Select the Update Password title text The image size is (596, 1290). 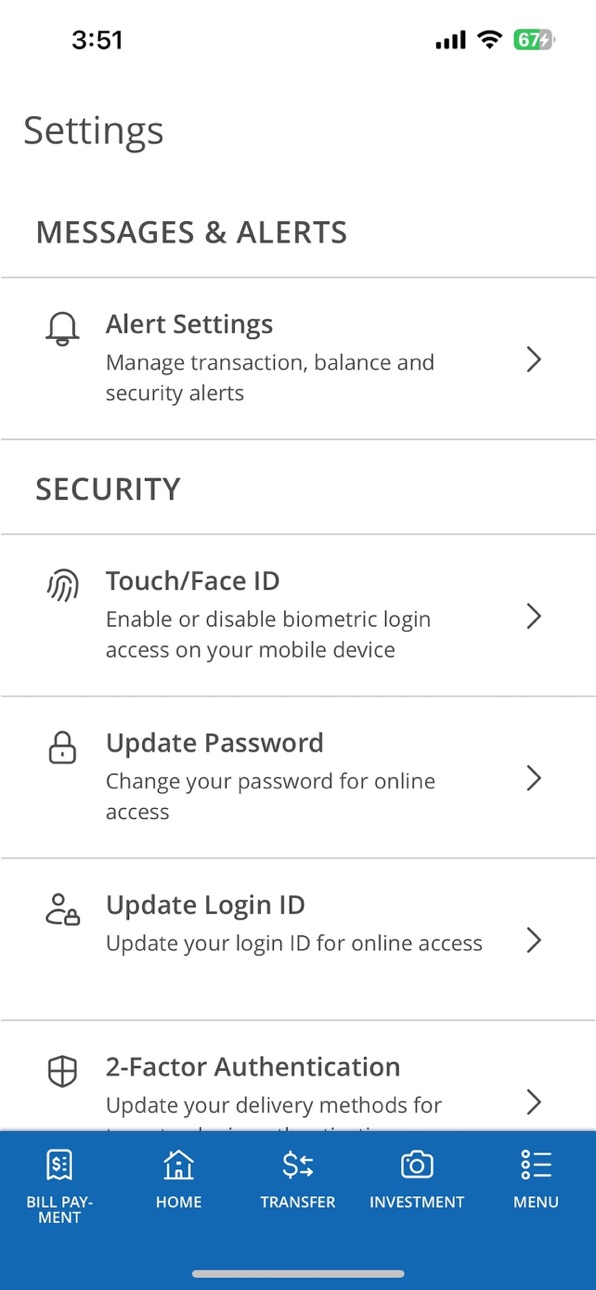point(215,743)
